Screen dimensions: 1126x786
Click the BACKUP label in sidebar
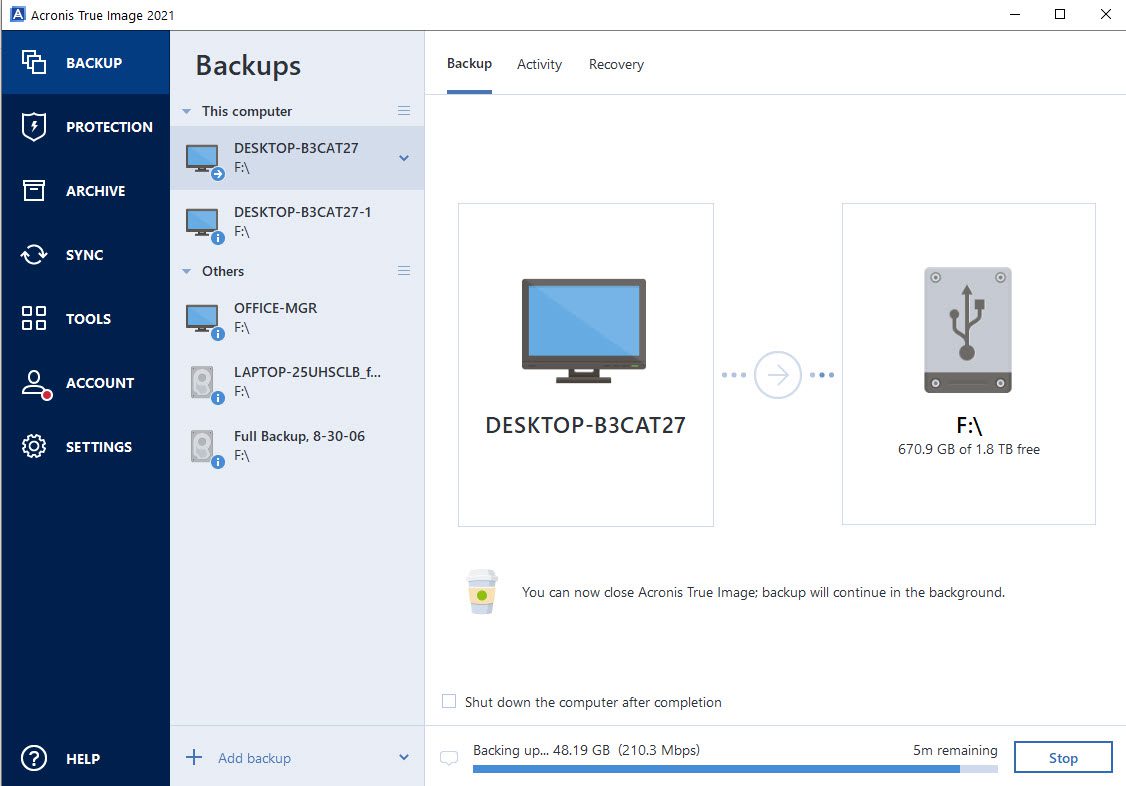coord(94,63)
